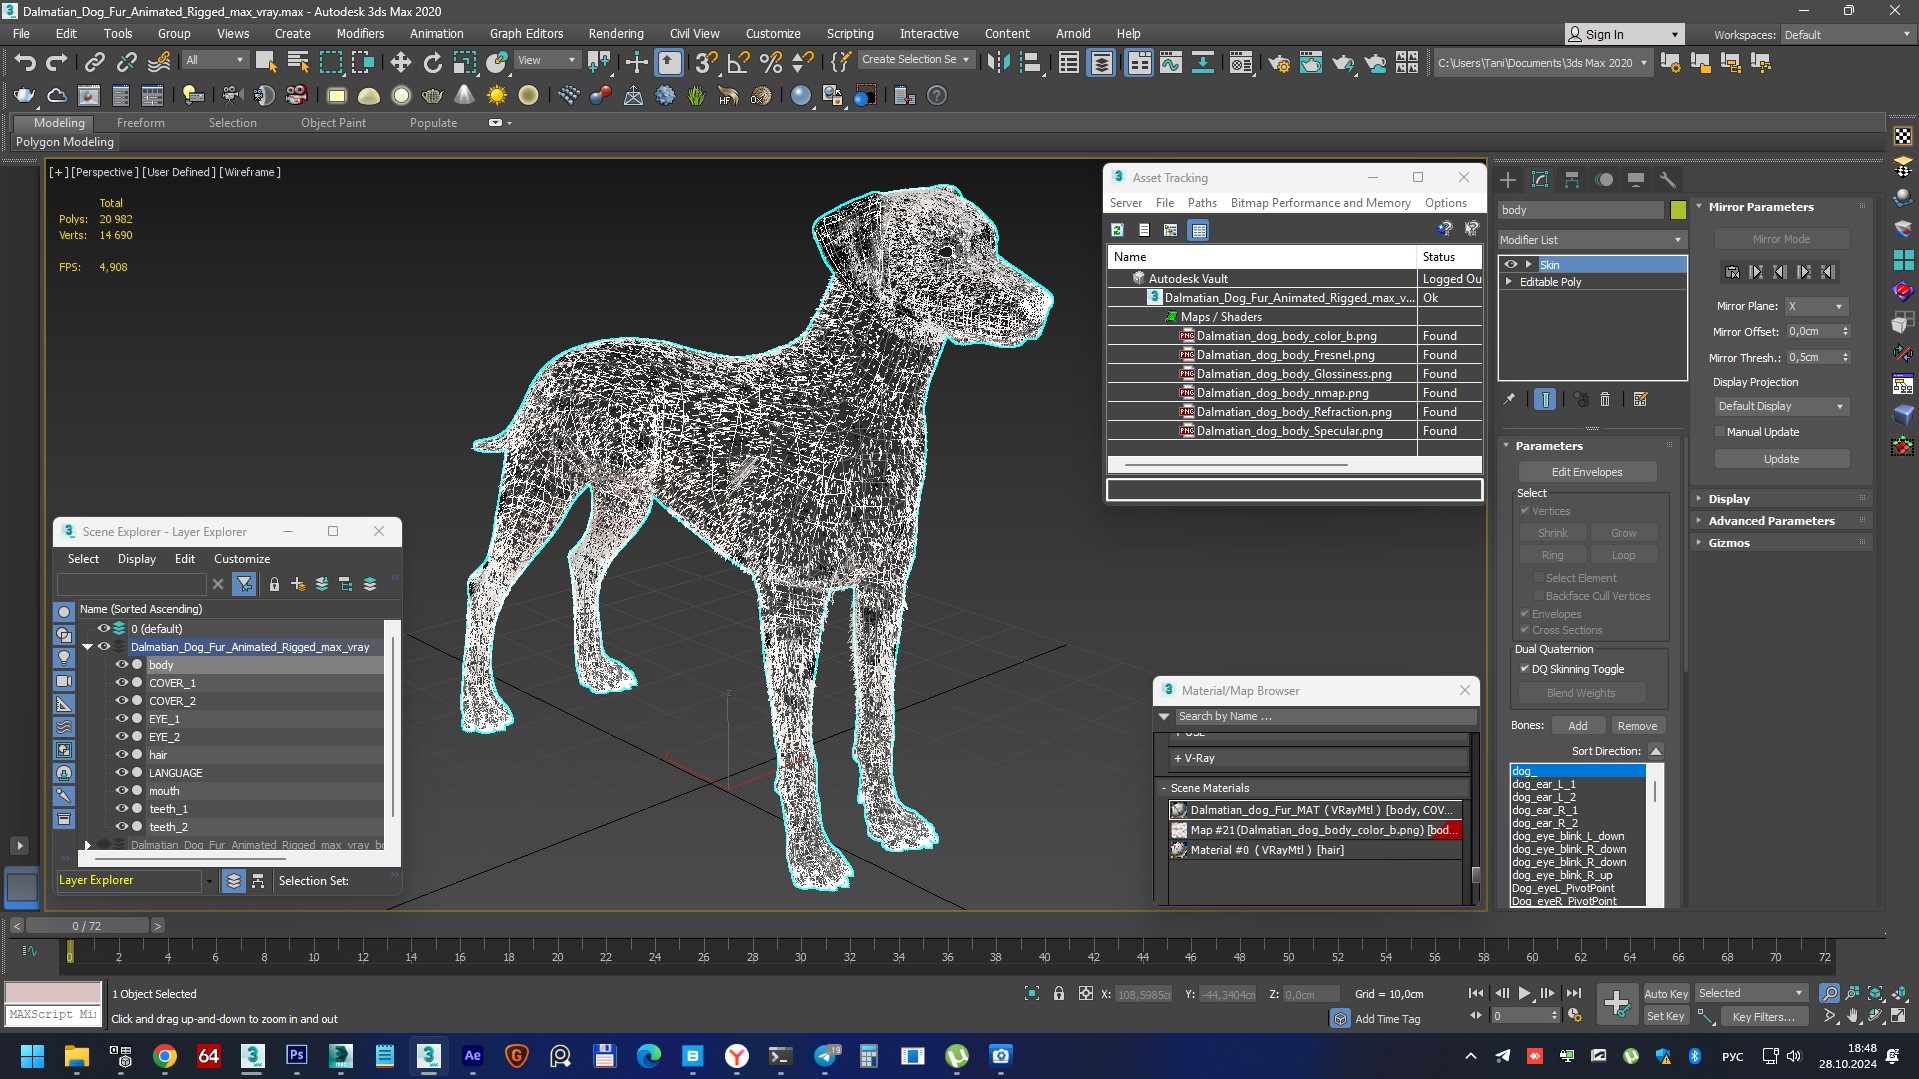Click Update button in Mirror Parameters
Viewport: 1919px width, 1079px height.
click(x=1781, y=459)
